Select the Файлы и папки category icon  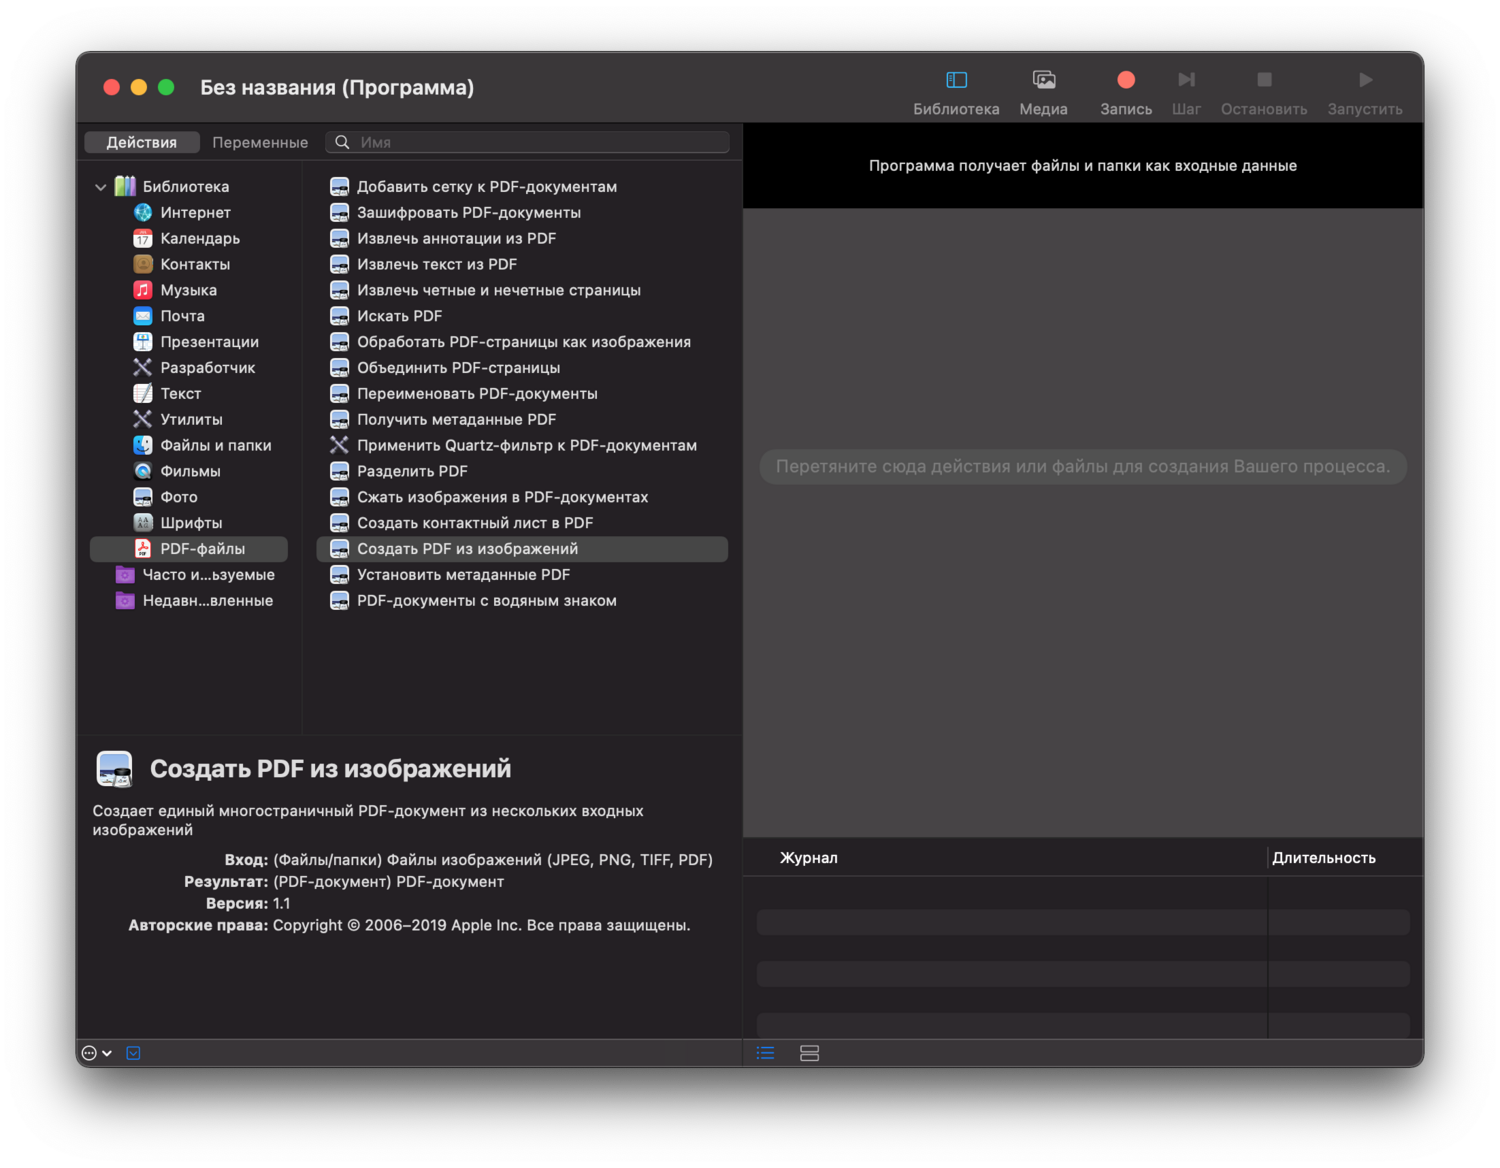coord(143,445)
